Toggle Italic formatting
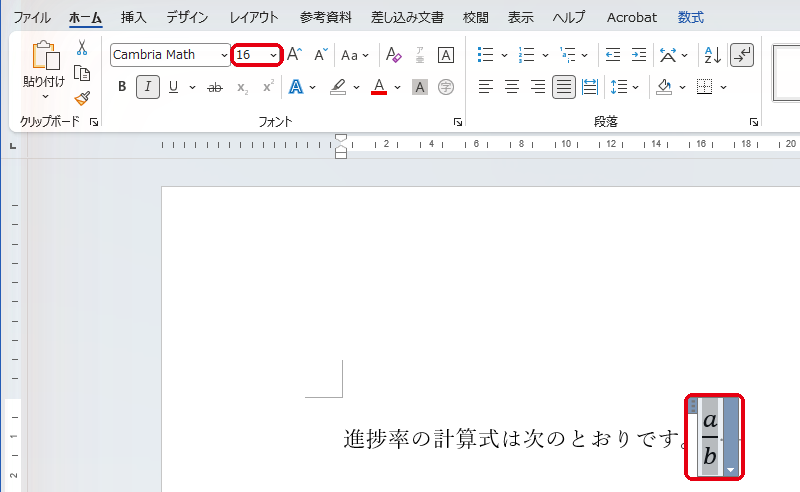Screen dimensions: 800x492 (148, 87)
